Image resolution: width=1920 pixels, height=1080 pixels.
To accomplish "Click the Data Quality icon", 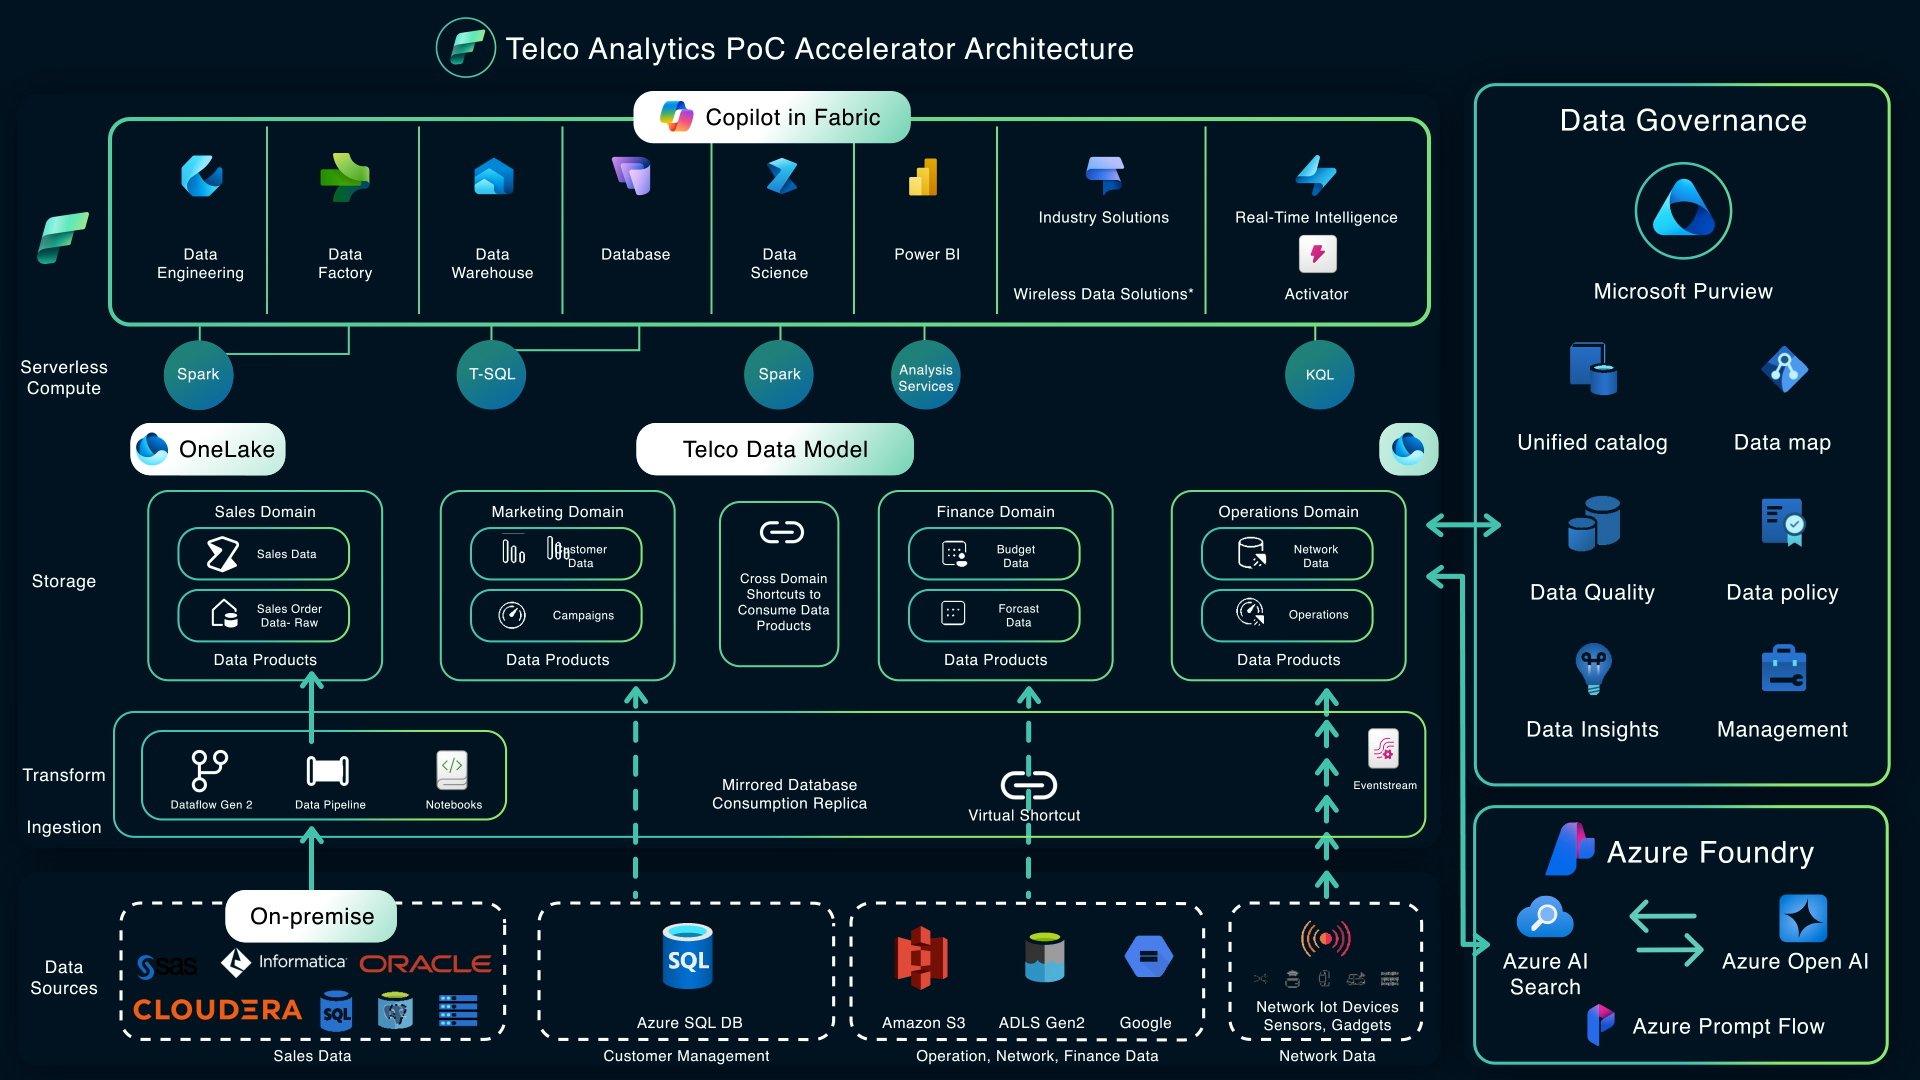I will (x=1593, y=524).
